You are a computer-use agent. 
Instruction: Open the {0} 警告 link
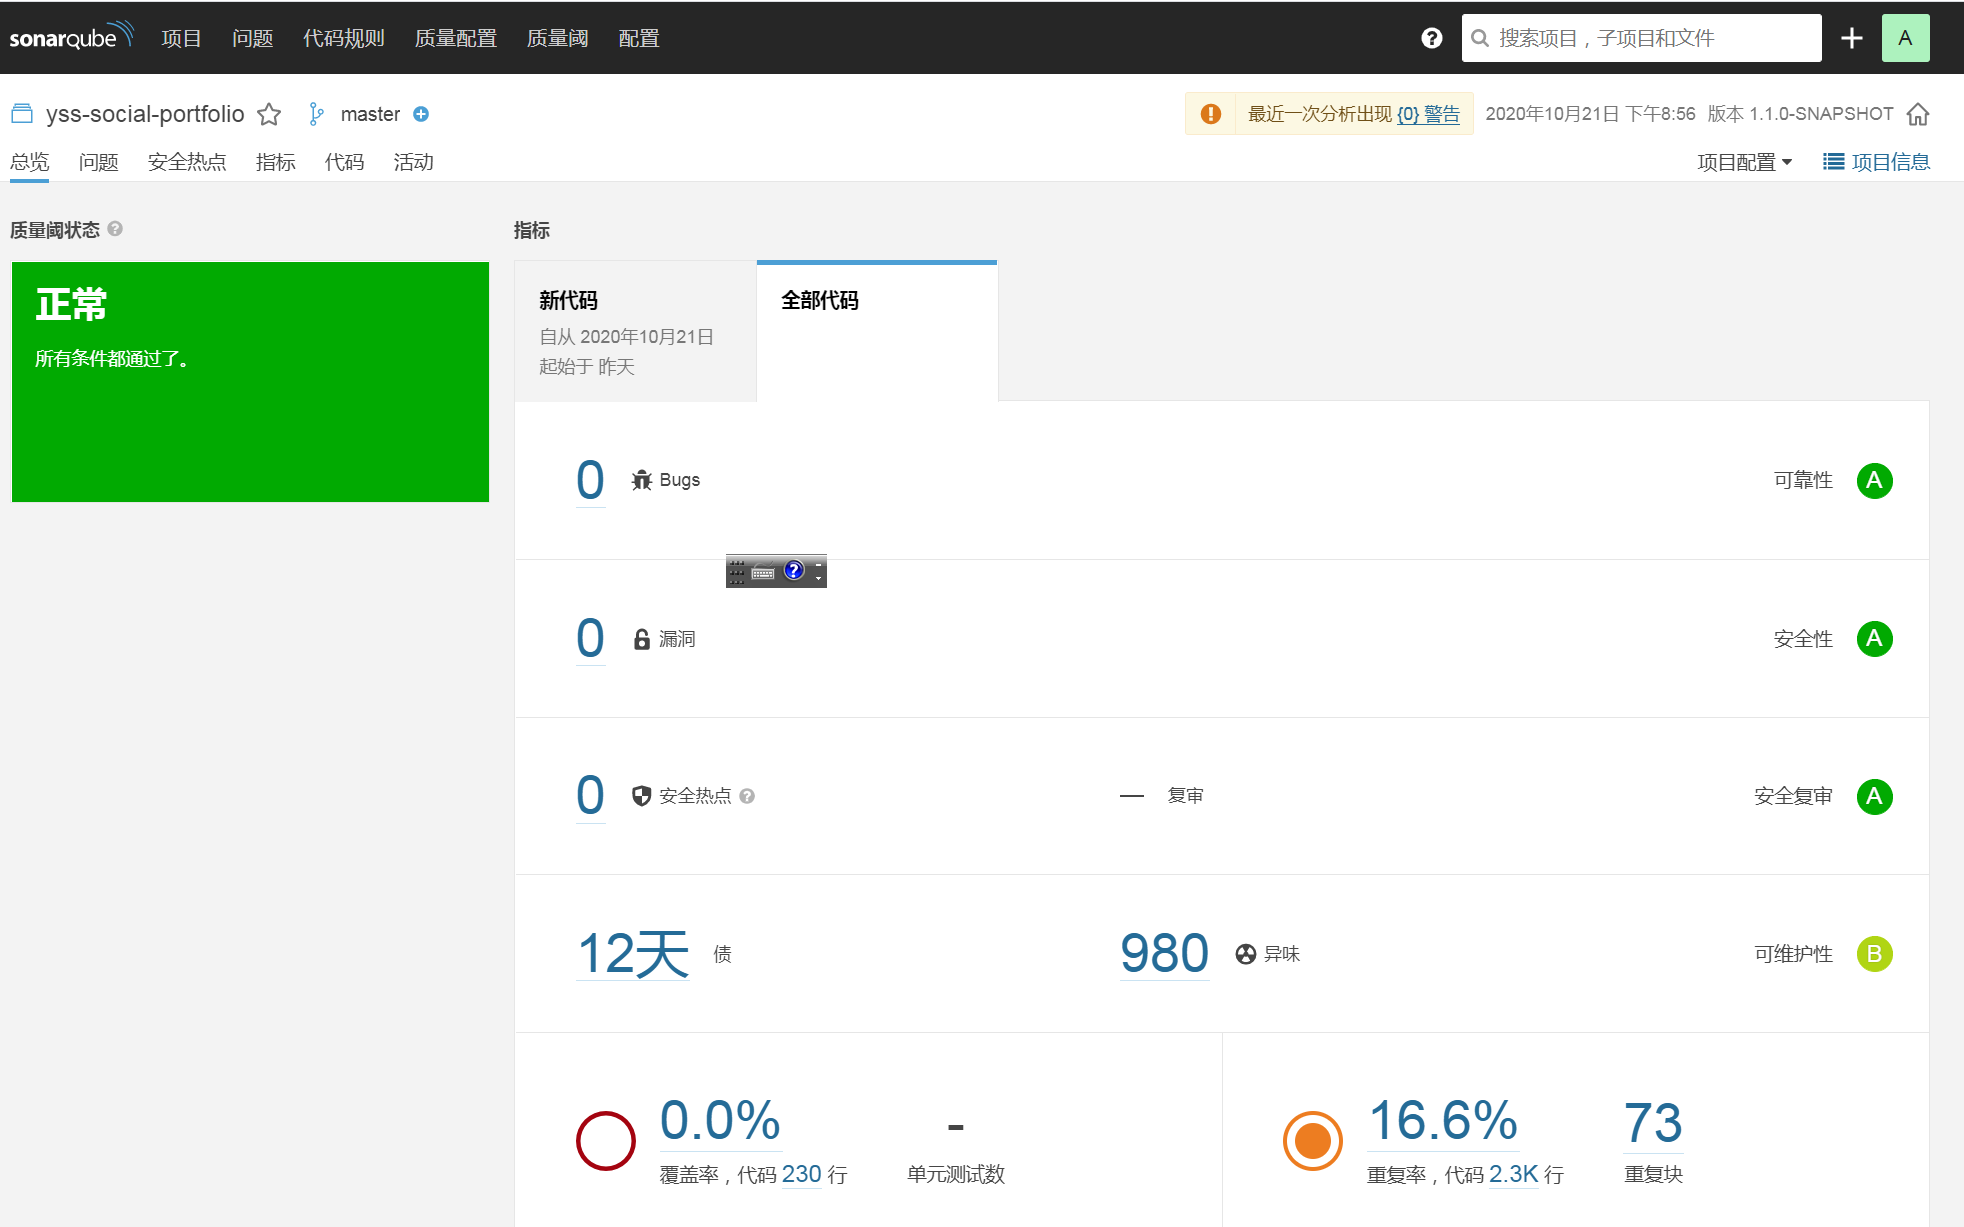coord(1428,114)
